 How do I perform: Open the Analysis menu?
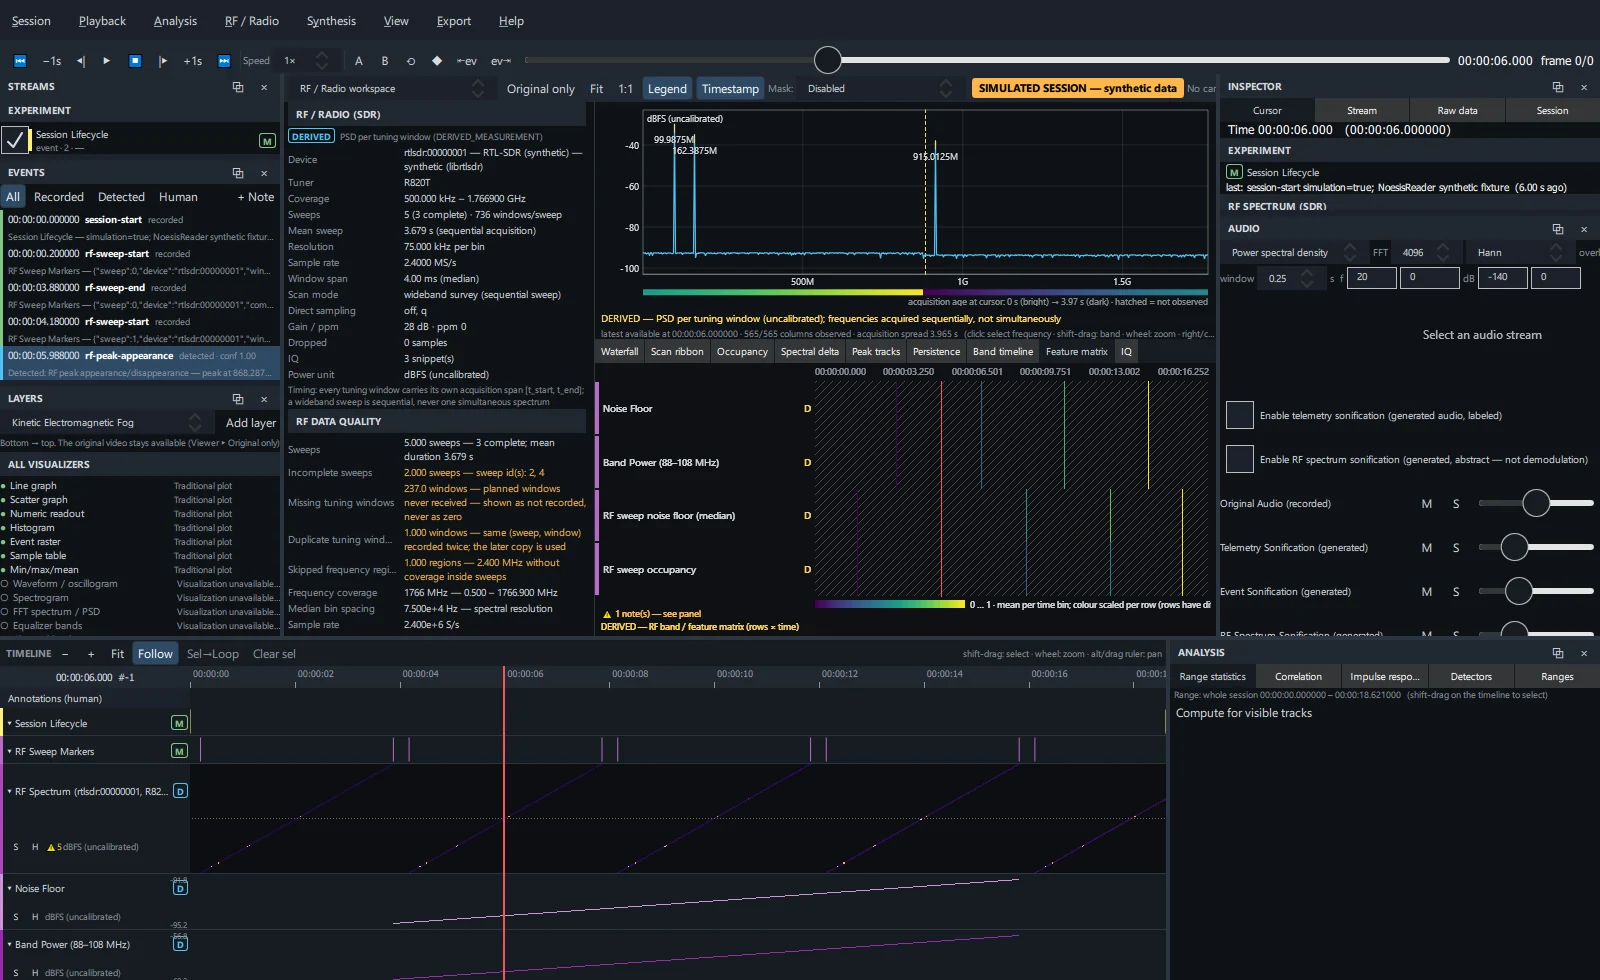[x=175, y=21]
